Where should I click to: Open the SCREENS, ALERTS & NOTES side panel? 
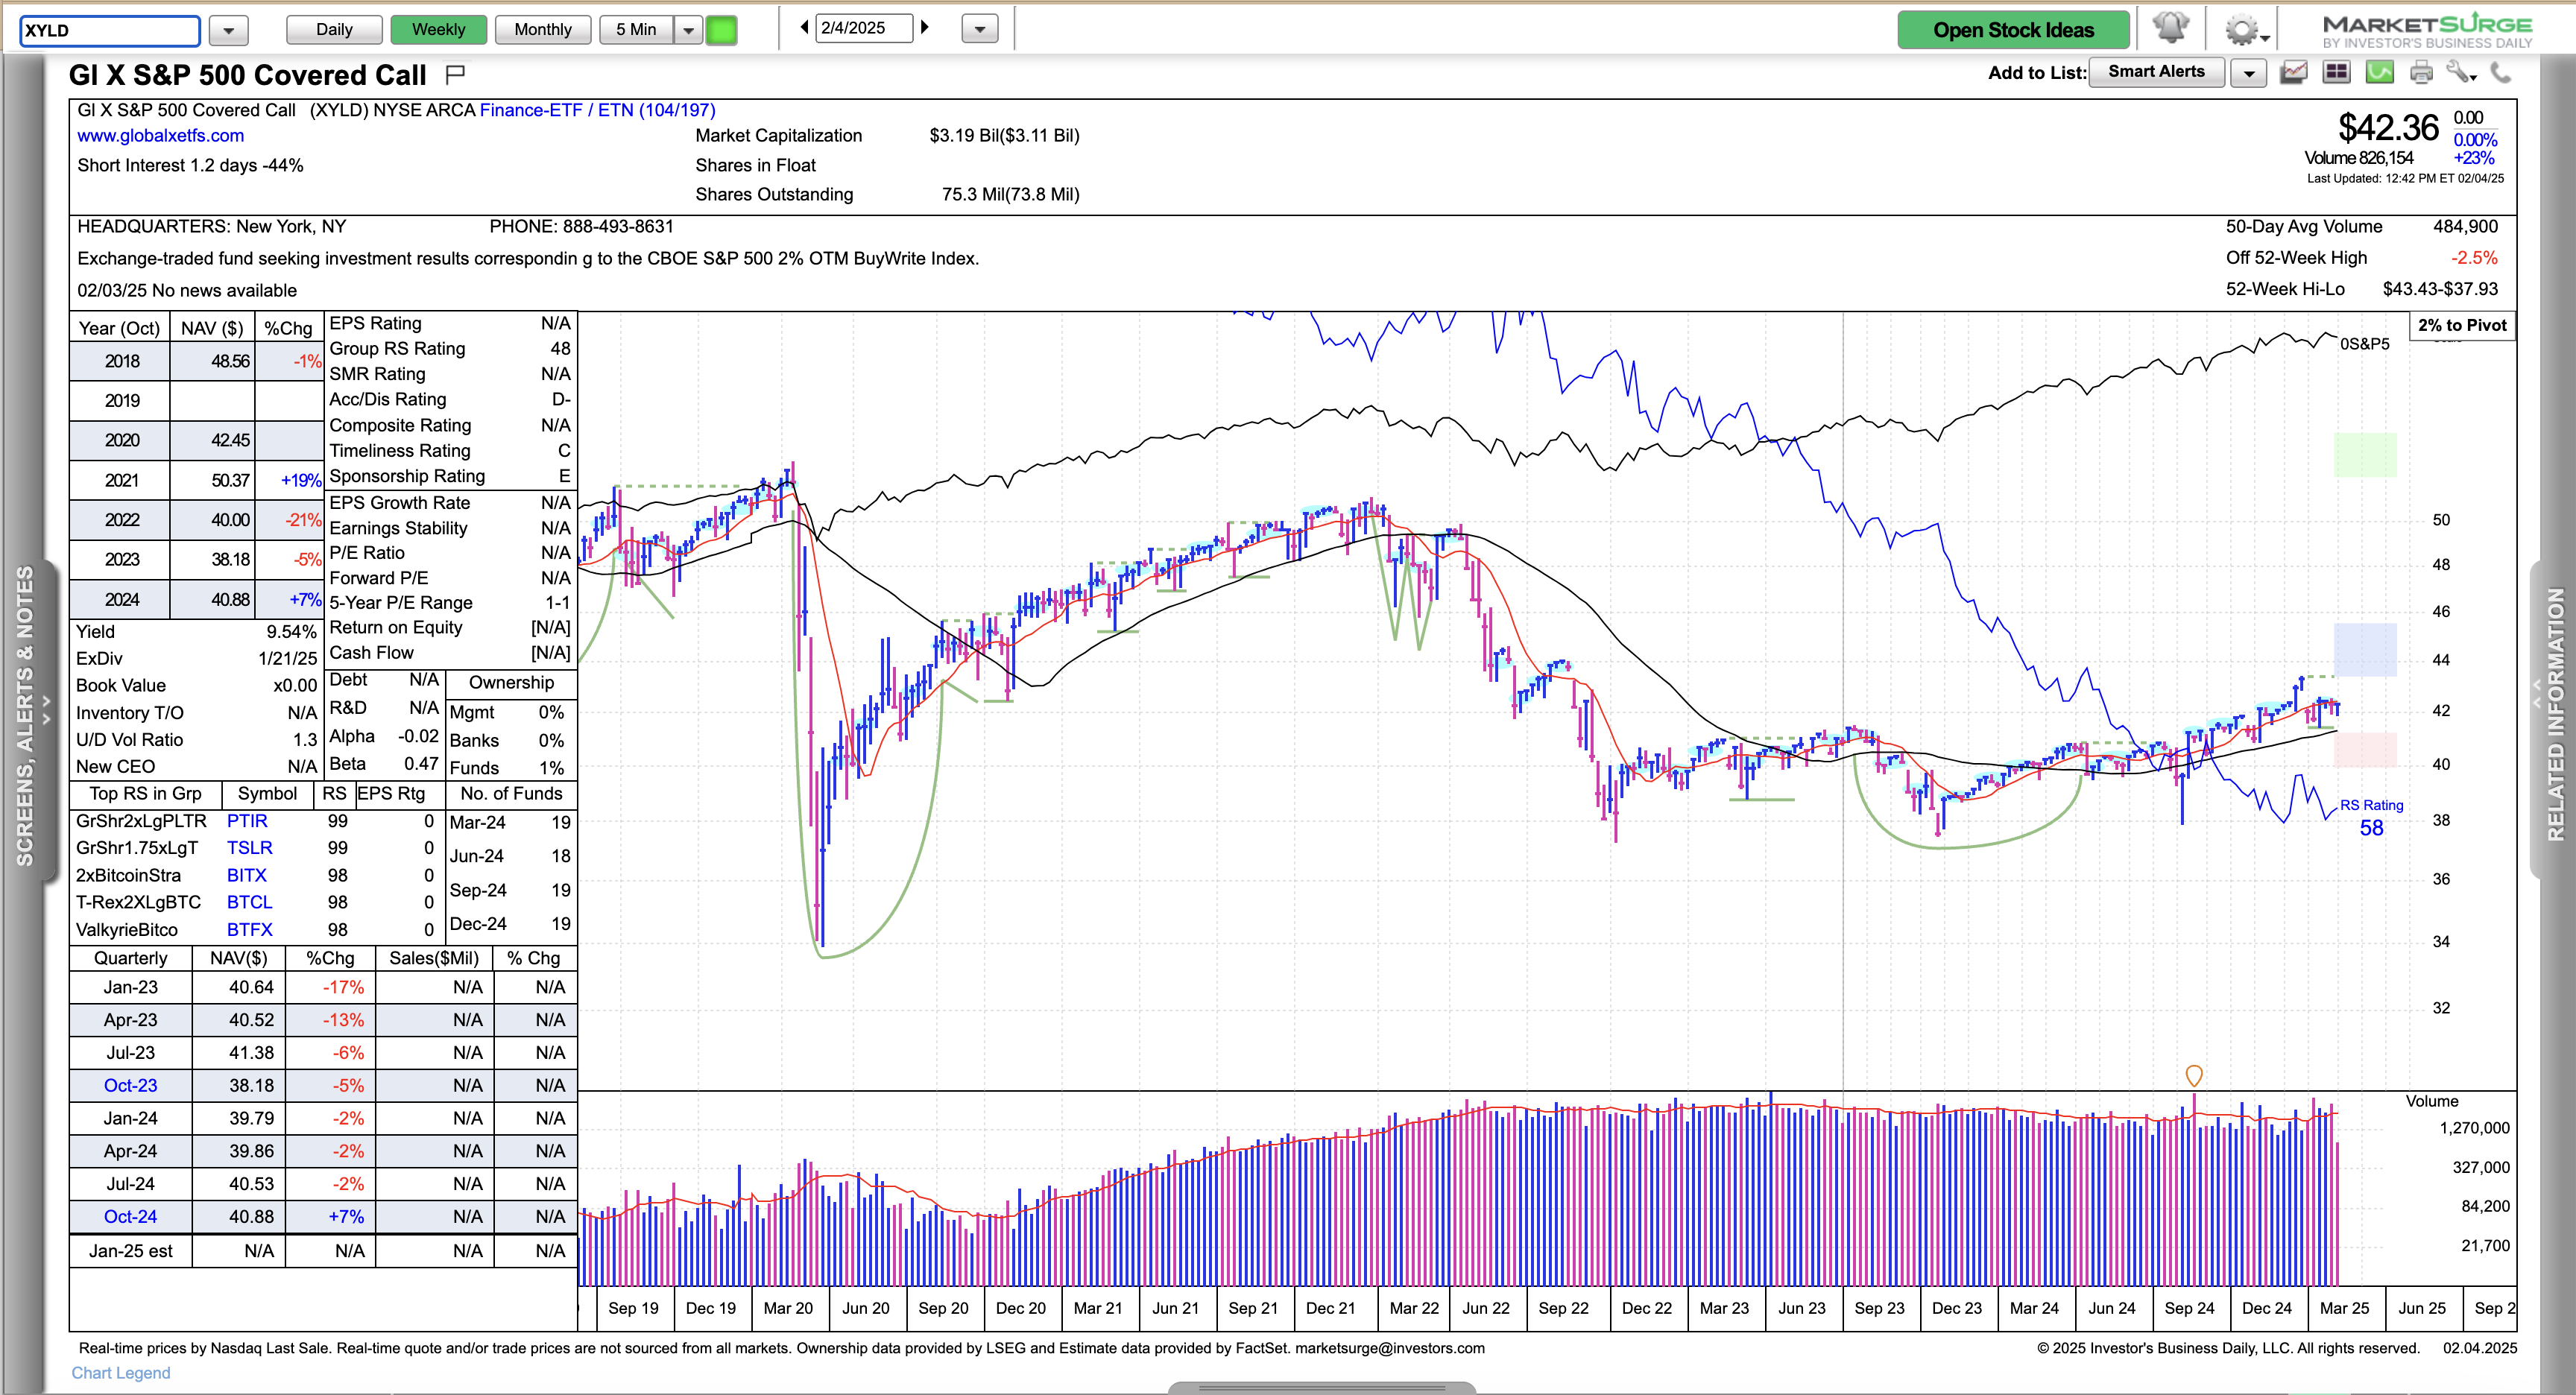click(25, 715)
